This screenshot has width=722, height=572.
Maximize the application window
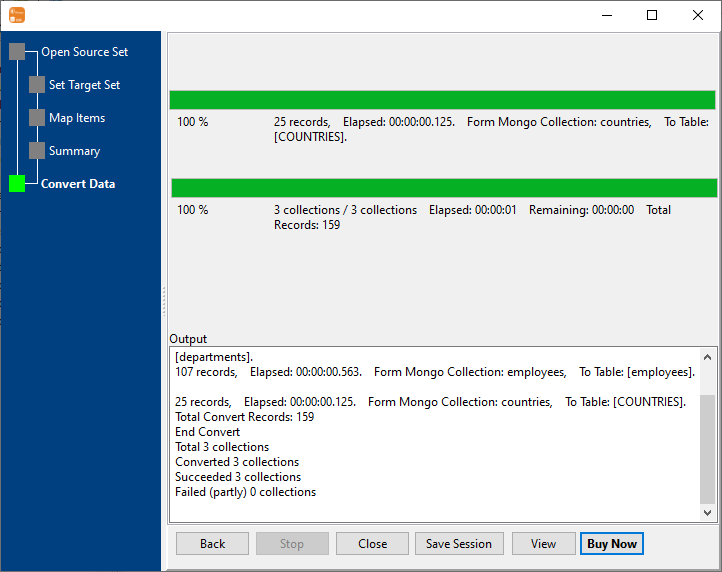pos(652,15)
